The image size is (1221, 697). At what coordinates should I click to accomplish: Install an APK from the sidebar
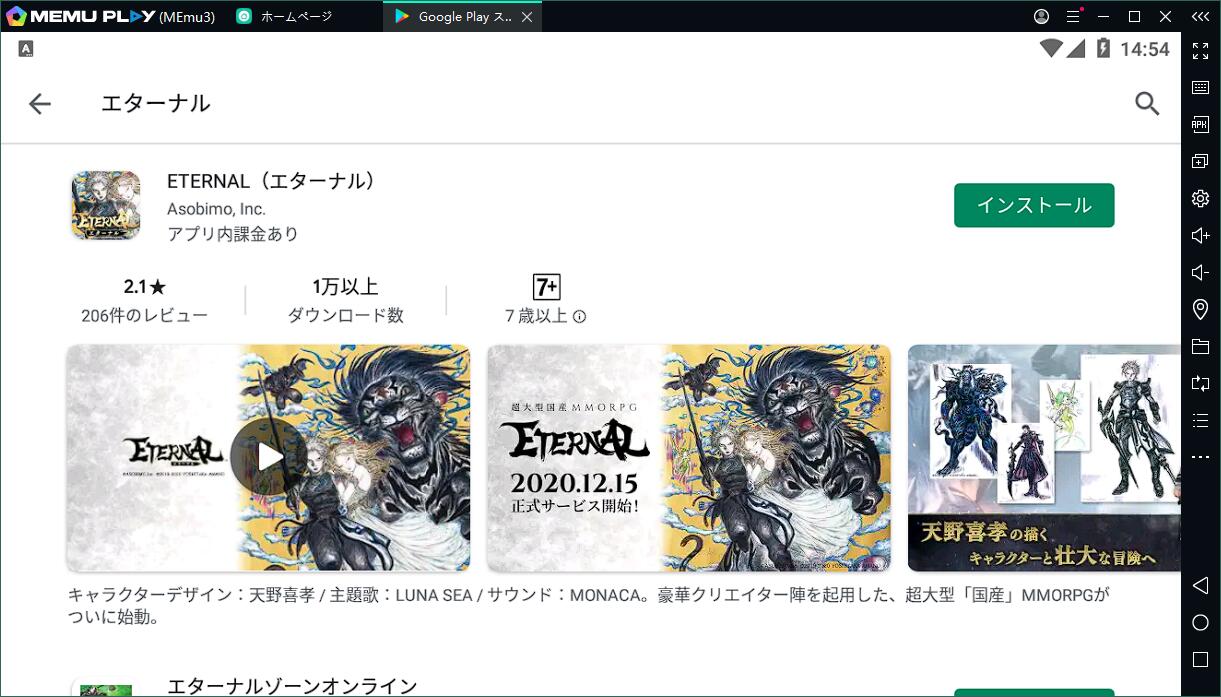[1200, 125]
